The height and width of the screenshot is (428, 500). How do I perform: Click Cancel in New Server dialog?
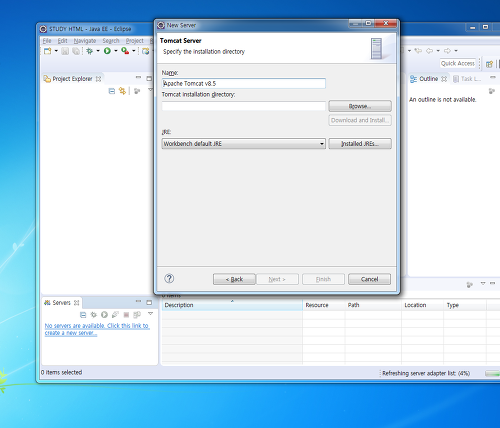(369, 279)
